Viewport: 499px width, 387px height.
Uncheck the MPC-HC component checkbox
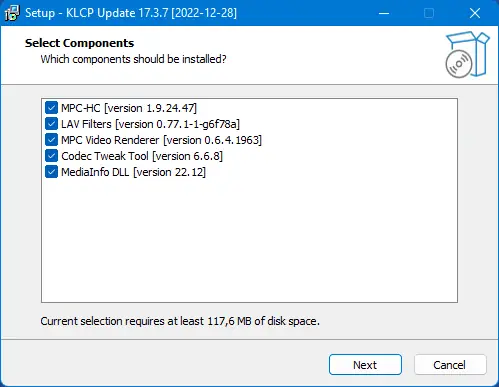[x=51, y=108]
